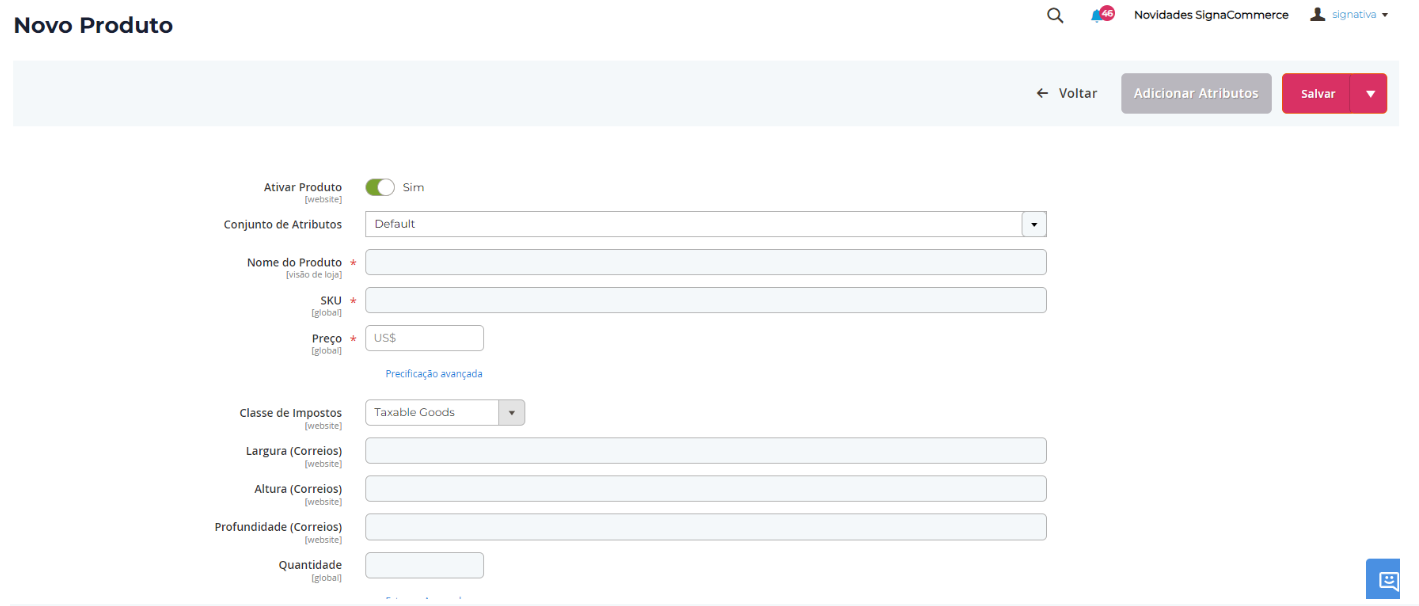Open the Precificação avançada link
The width and height of the screenshot is (1419, 606).
[434, 374]
